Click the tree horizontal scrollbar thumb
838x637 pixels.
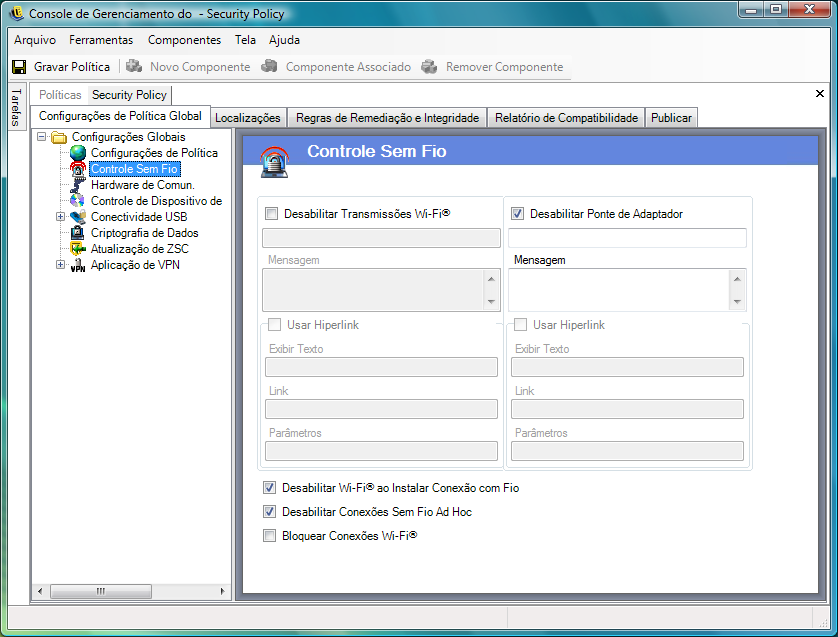[x=101, y=591]
